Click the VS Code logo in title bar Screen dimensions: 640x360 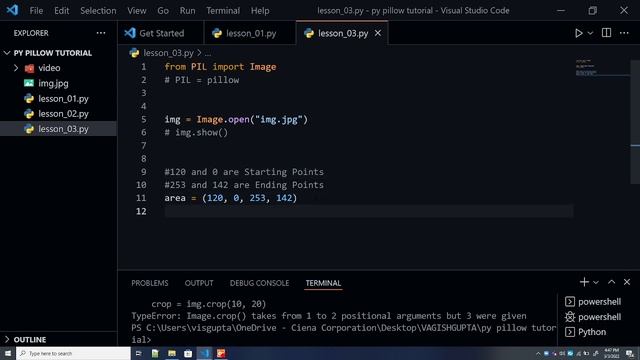(x=12, y=10)
